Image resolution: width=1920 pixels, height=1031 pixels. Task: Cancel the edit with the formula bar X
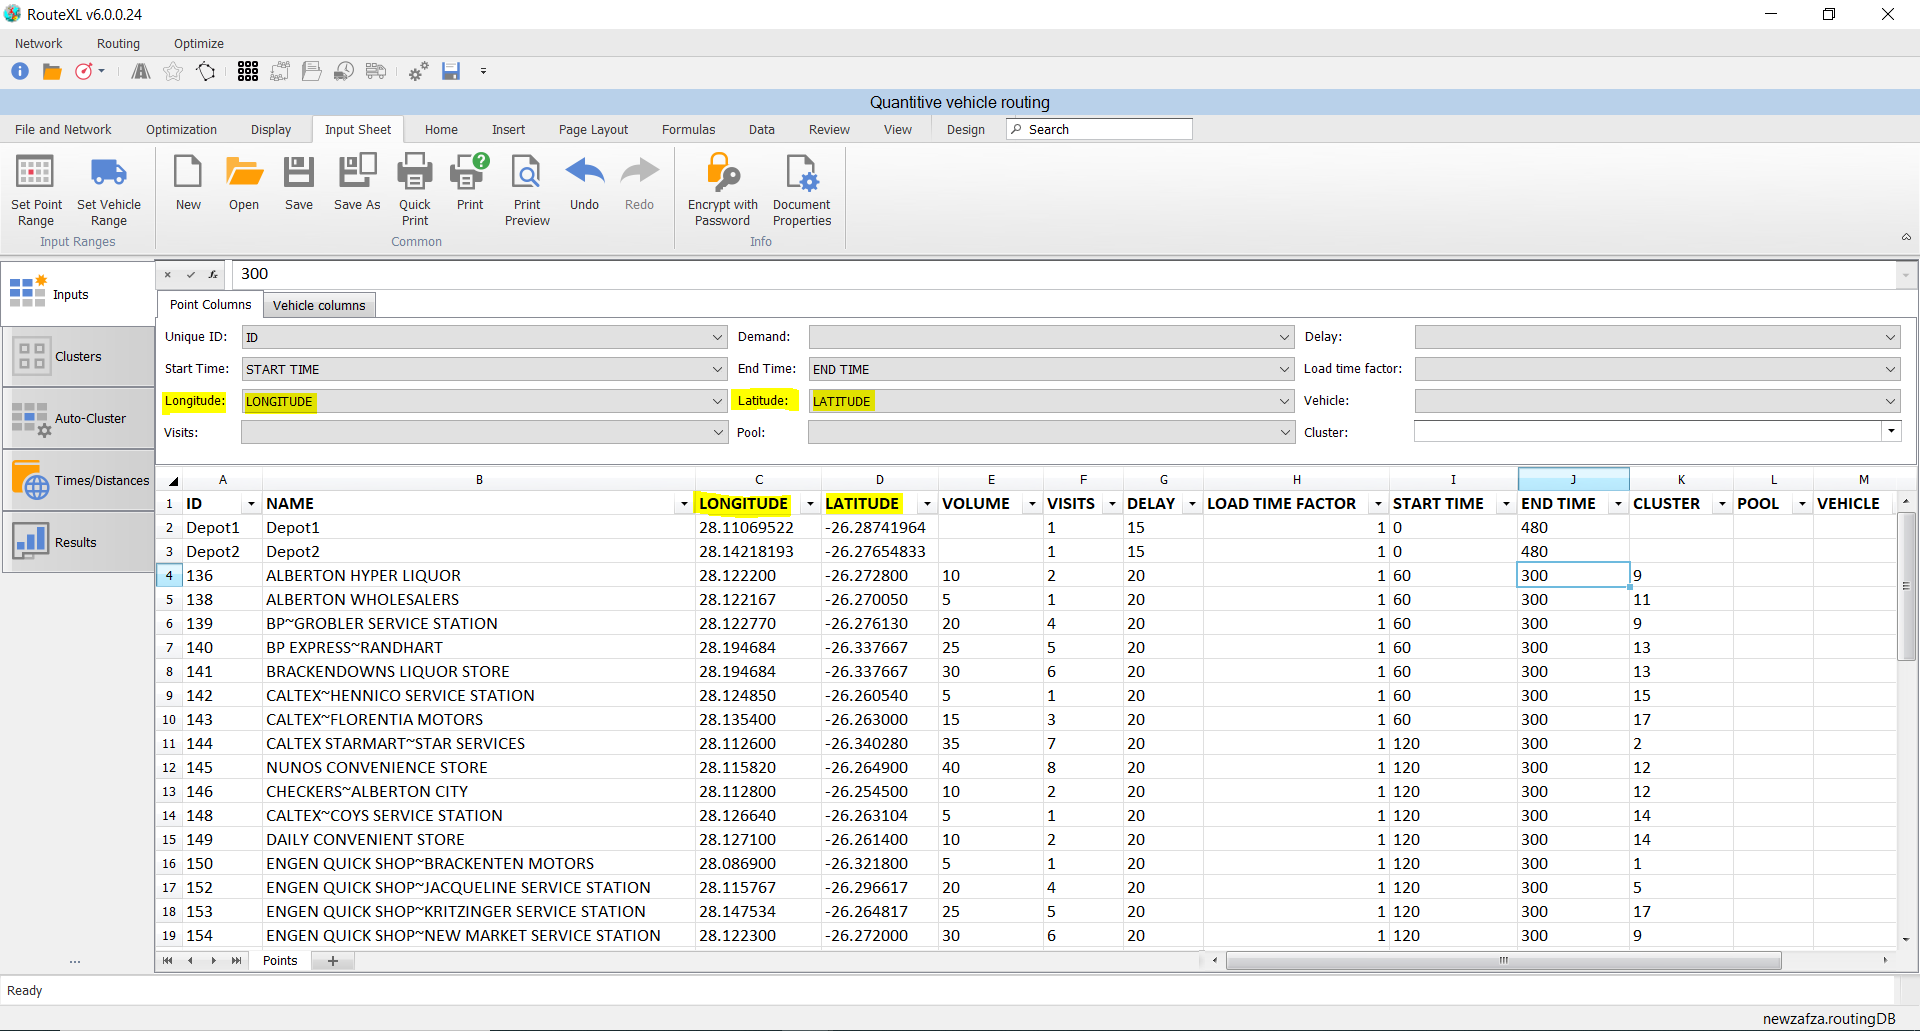click(168, 274)
